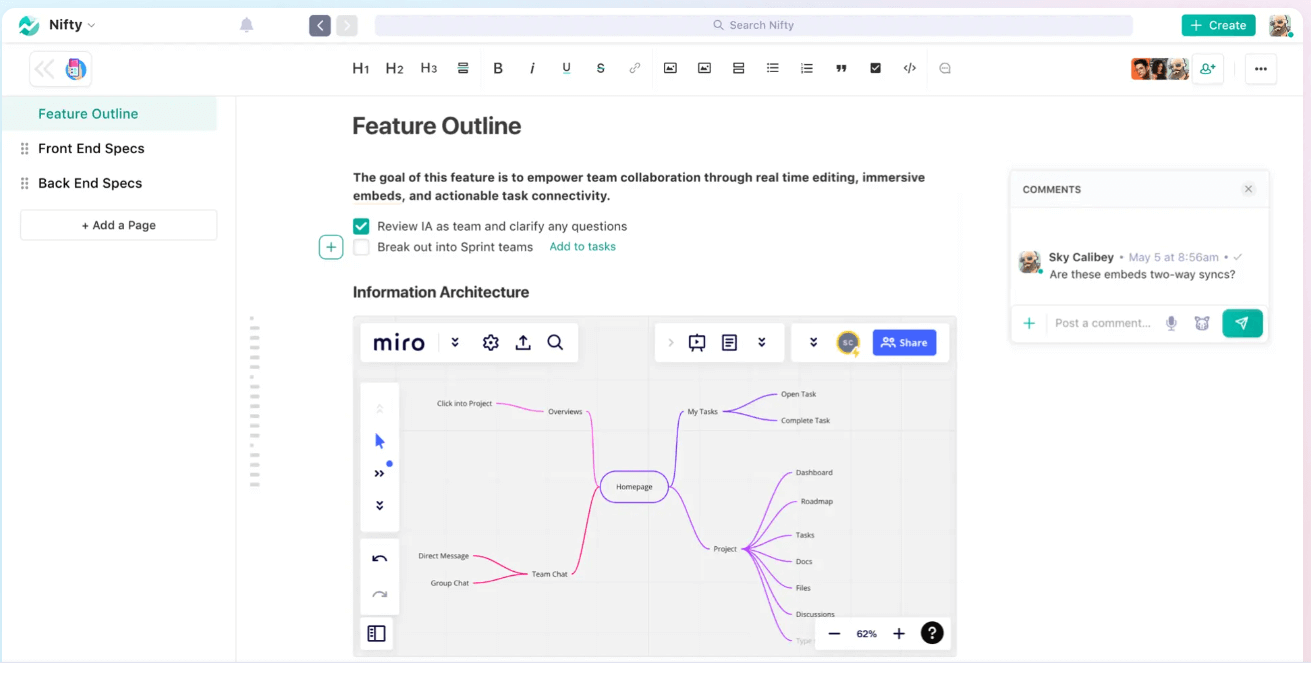The height and width of the screenshot is (682, 1311).
Task: Insert a code block
Action: pos(909,68)
